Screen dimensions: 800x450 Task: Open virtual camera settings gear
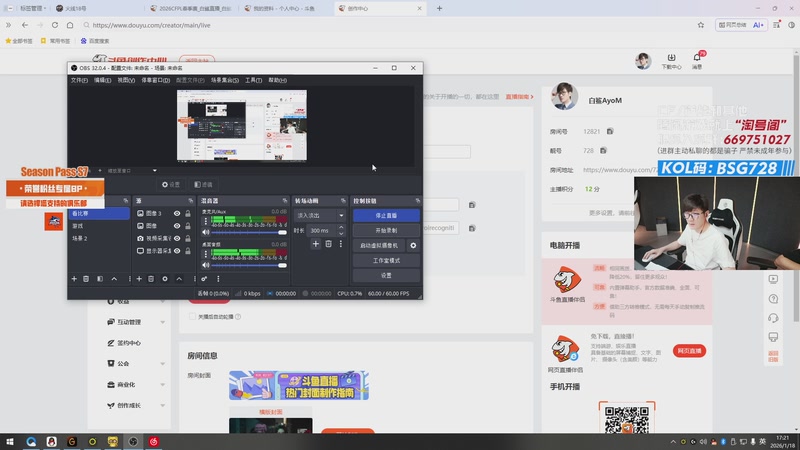point(413,245)
